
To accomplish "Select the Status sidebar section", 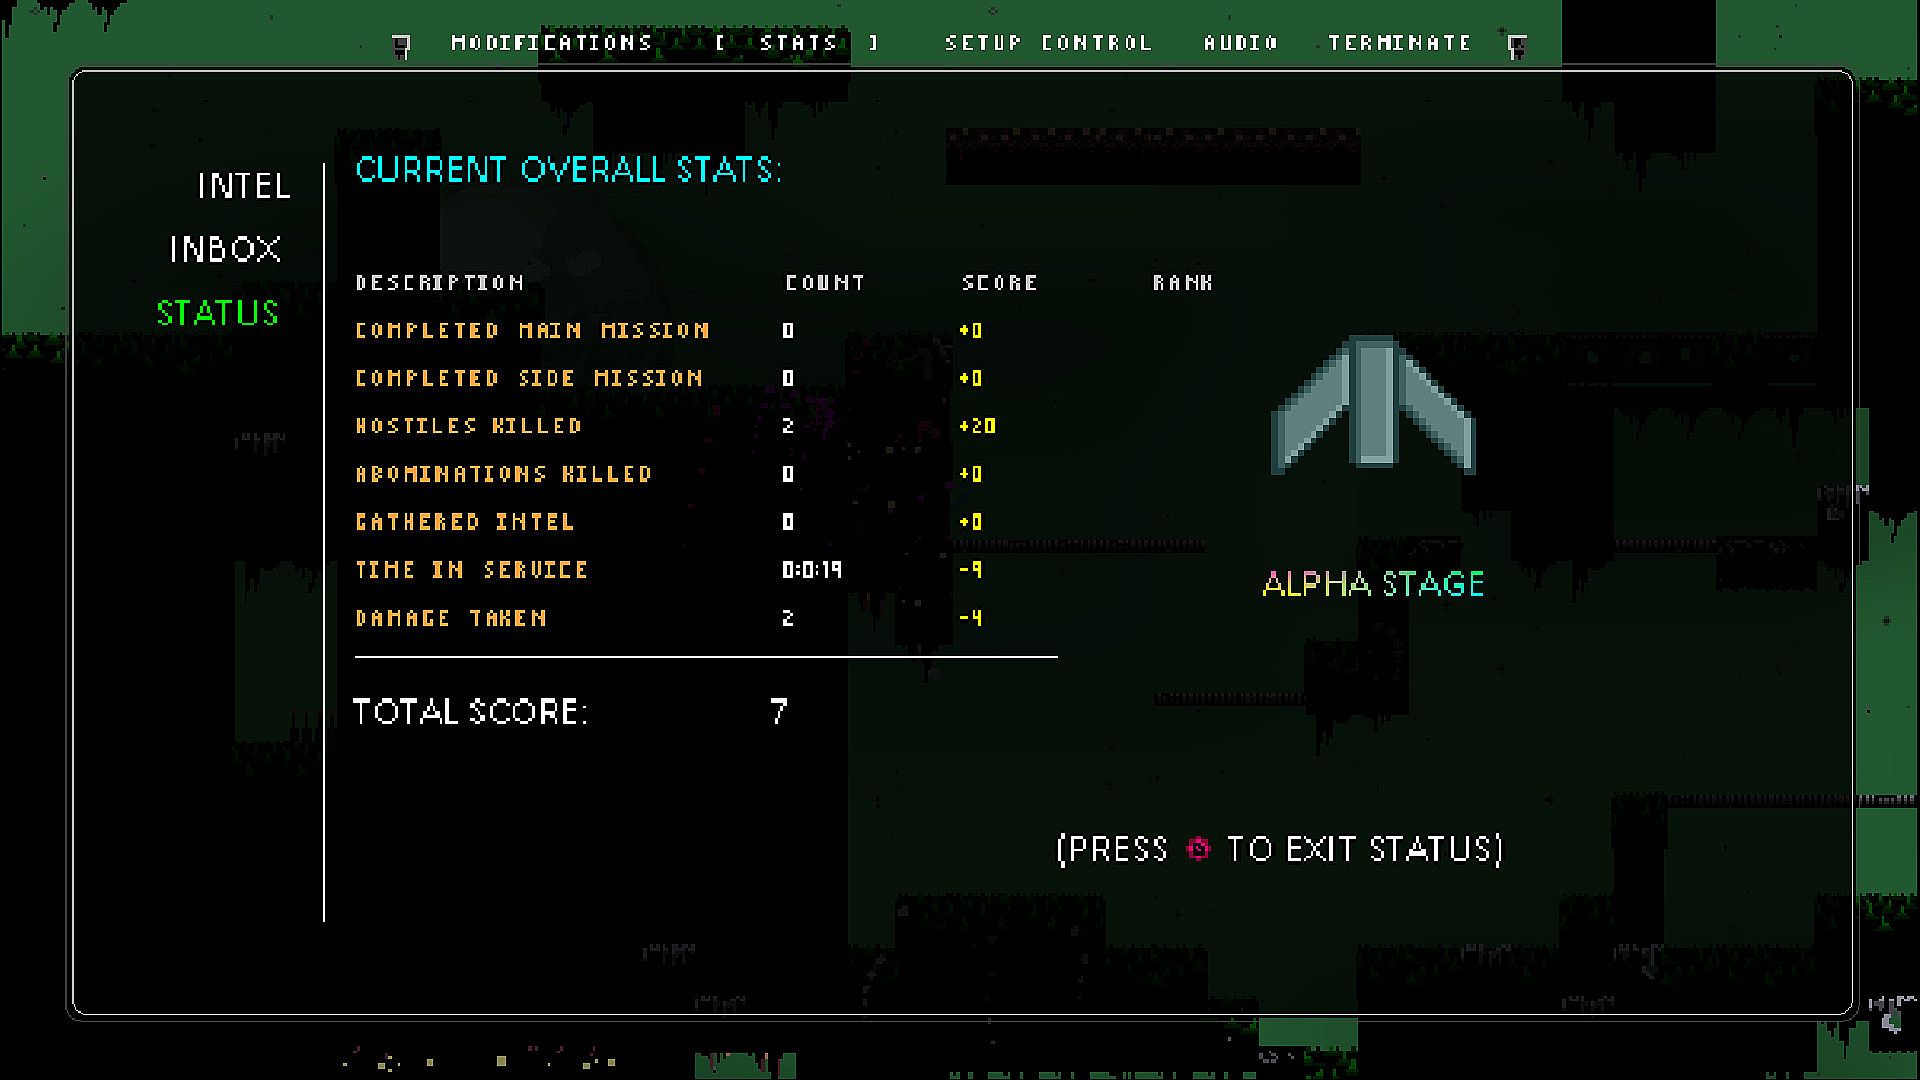I will 217,313.
